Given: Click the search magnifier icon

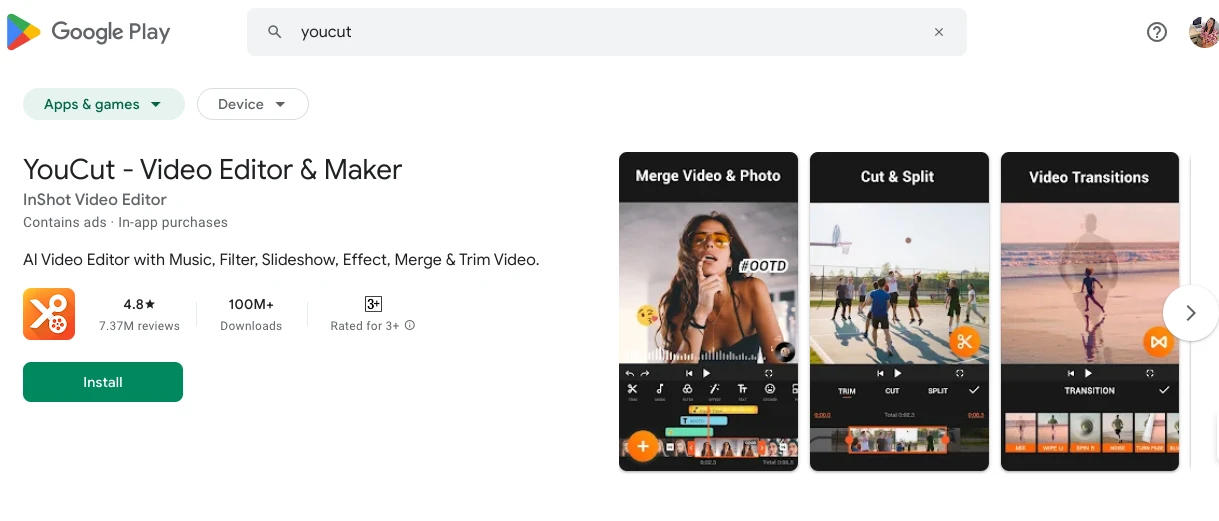Looking at the screenshot, I should [275, 32].
